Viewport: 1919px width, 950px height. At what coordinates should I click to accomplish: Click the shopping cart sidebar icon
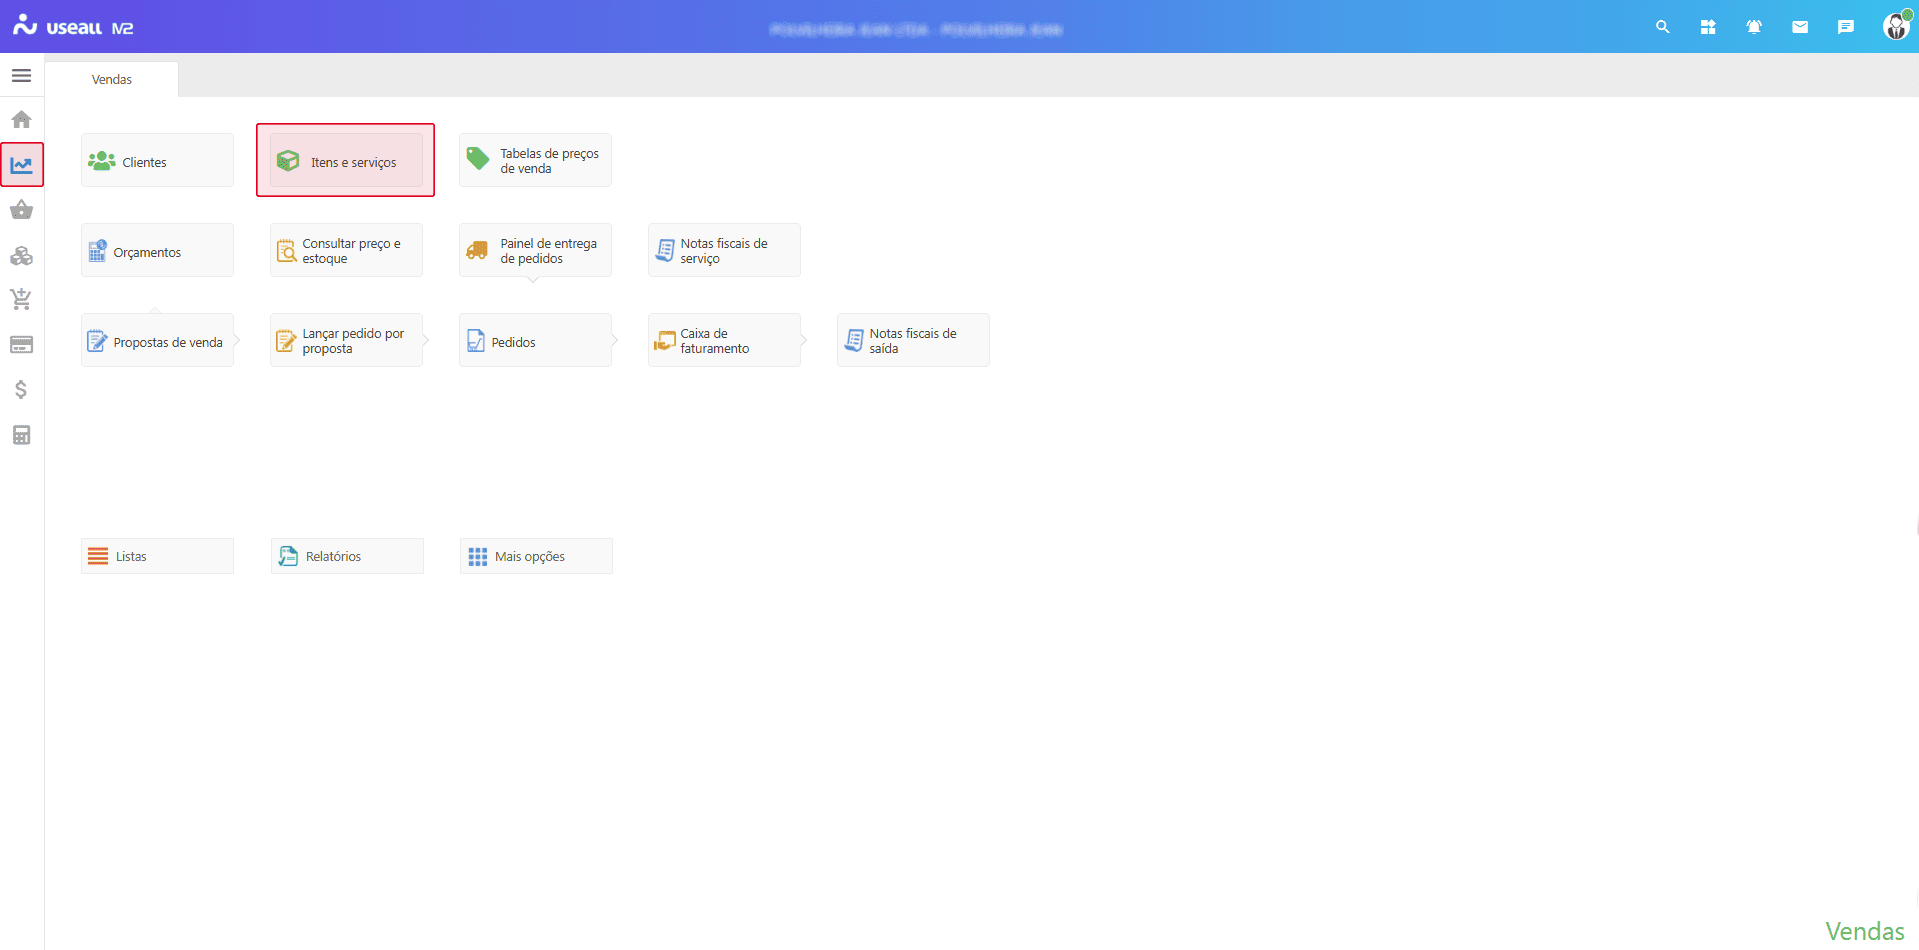(x=21, y=299)
